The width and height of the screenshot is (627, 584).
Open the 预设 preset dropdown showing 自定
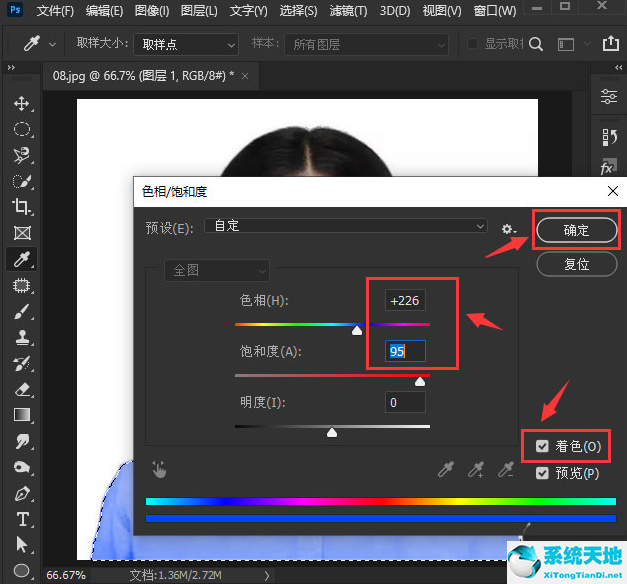[345, 226]
